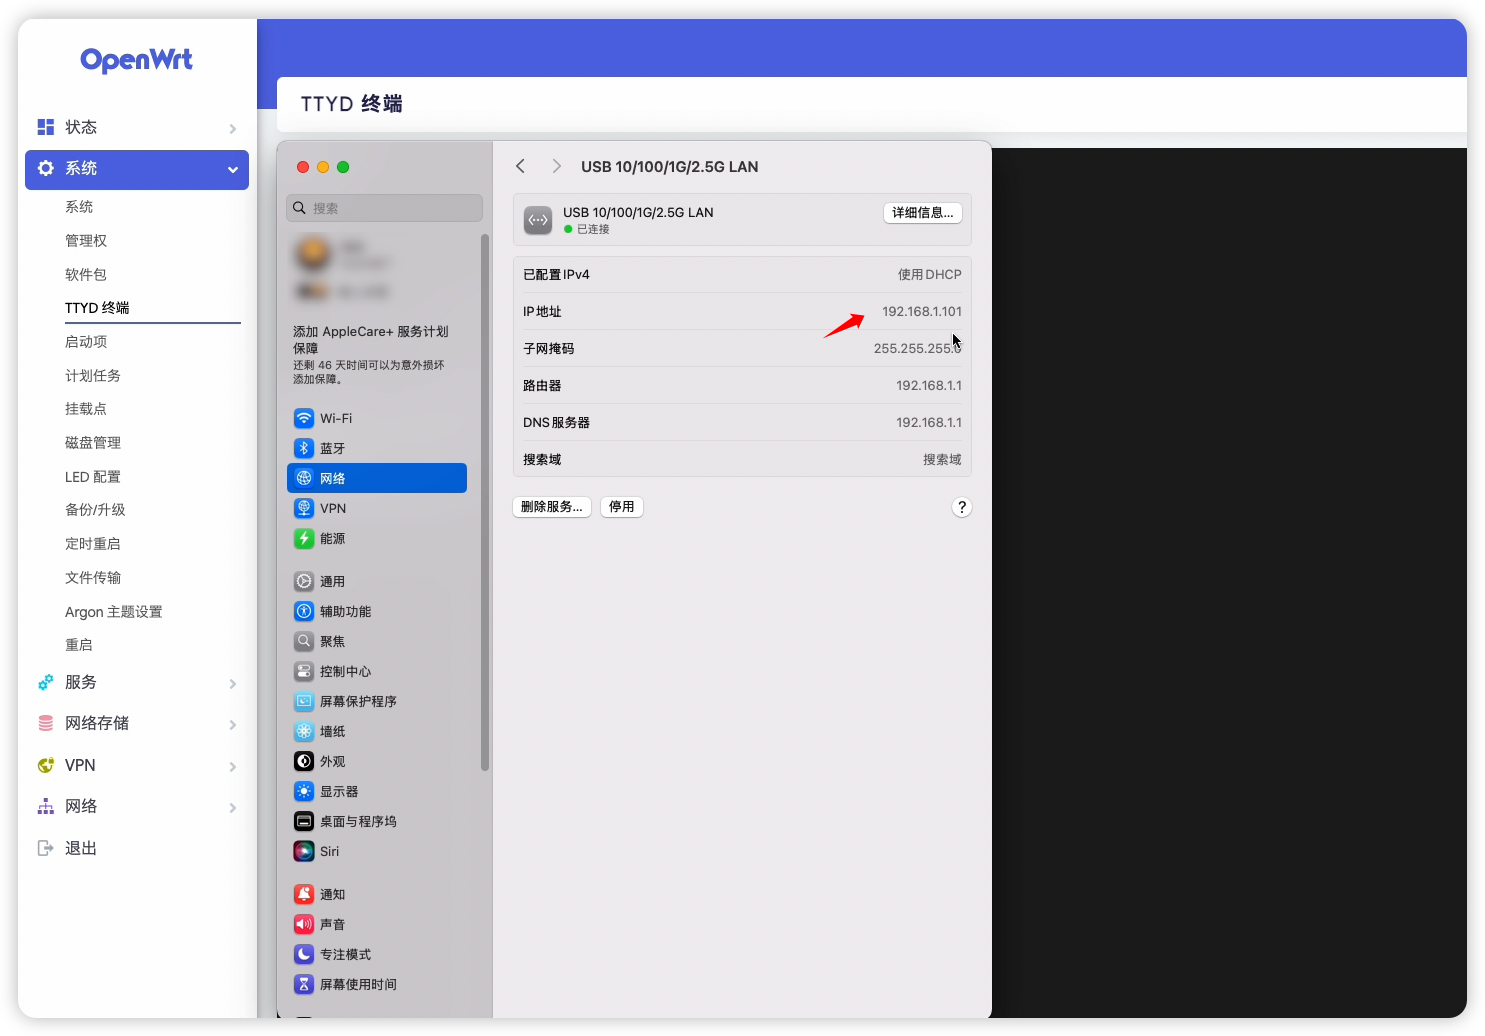Open the 能源 settings pane
The width and height of the screenshot is (1485, 1036).
(330, 538)
